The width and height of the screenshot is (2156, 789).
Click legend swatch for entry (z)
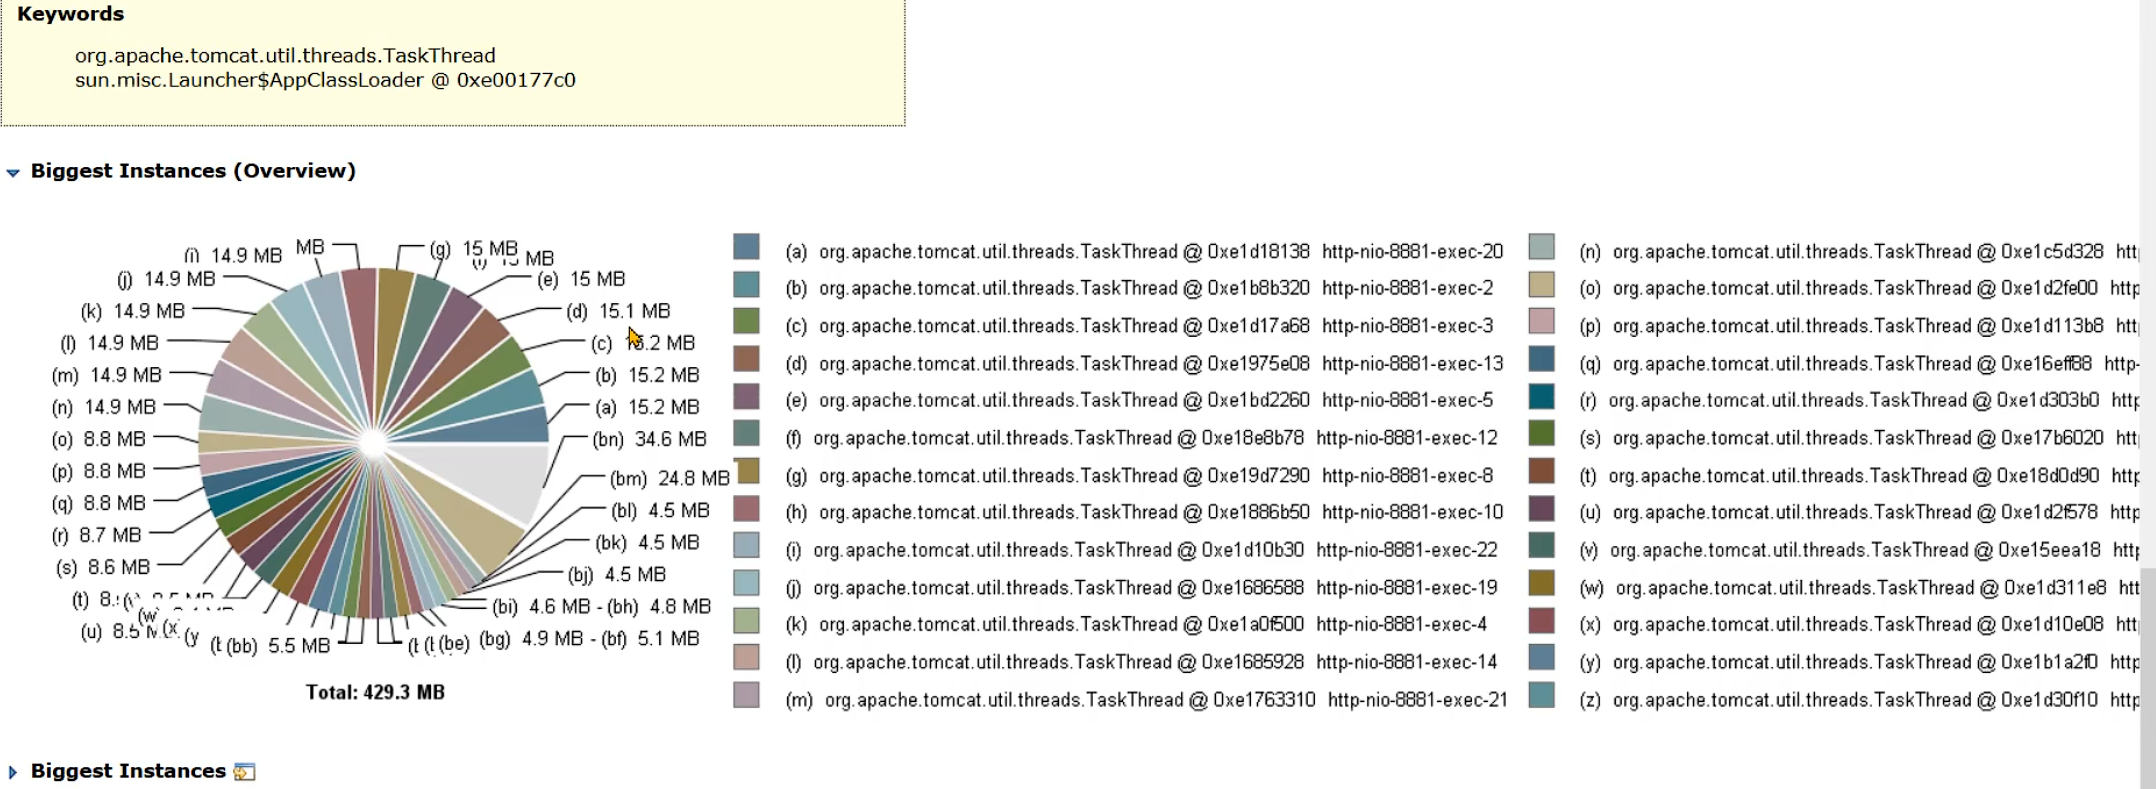pyautogui.click(x=1542, y=695)
